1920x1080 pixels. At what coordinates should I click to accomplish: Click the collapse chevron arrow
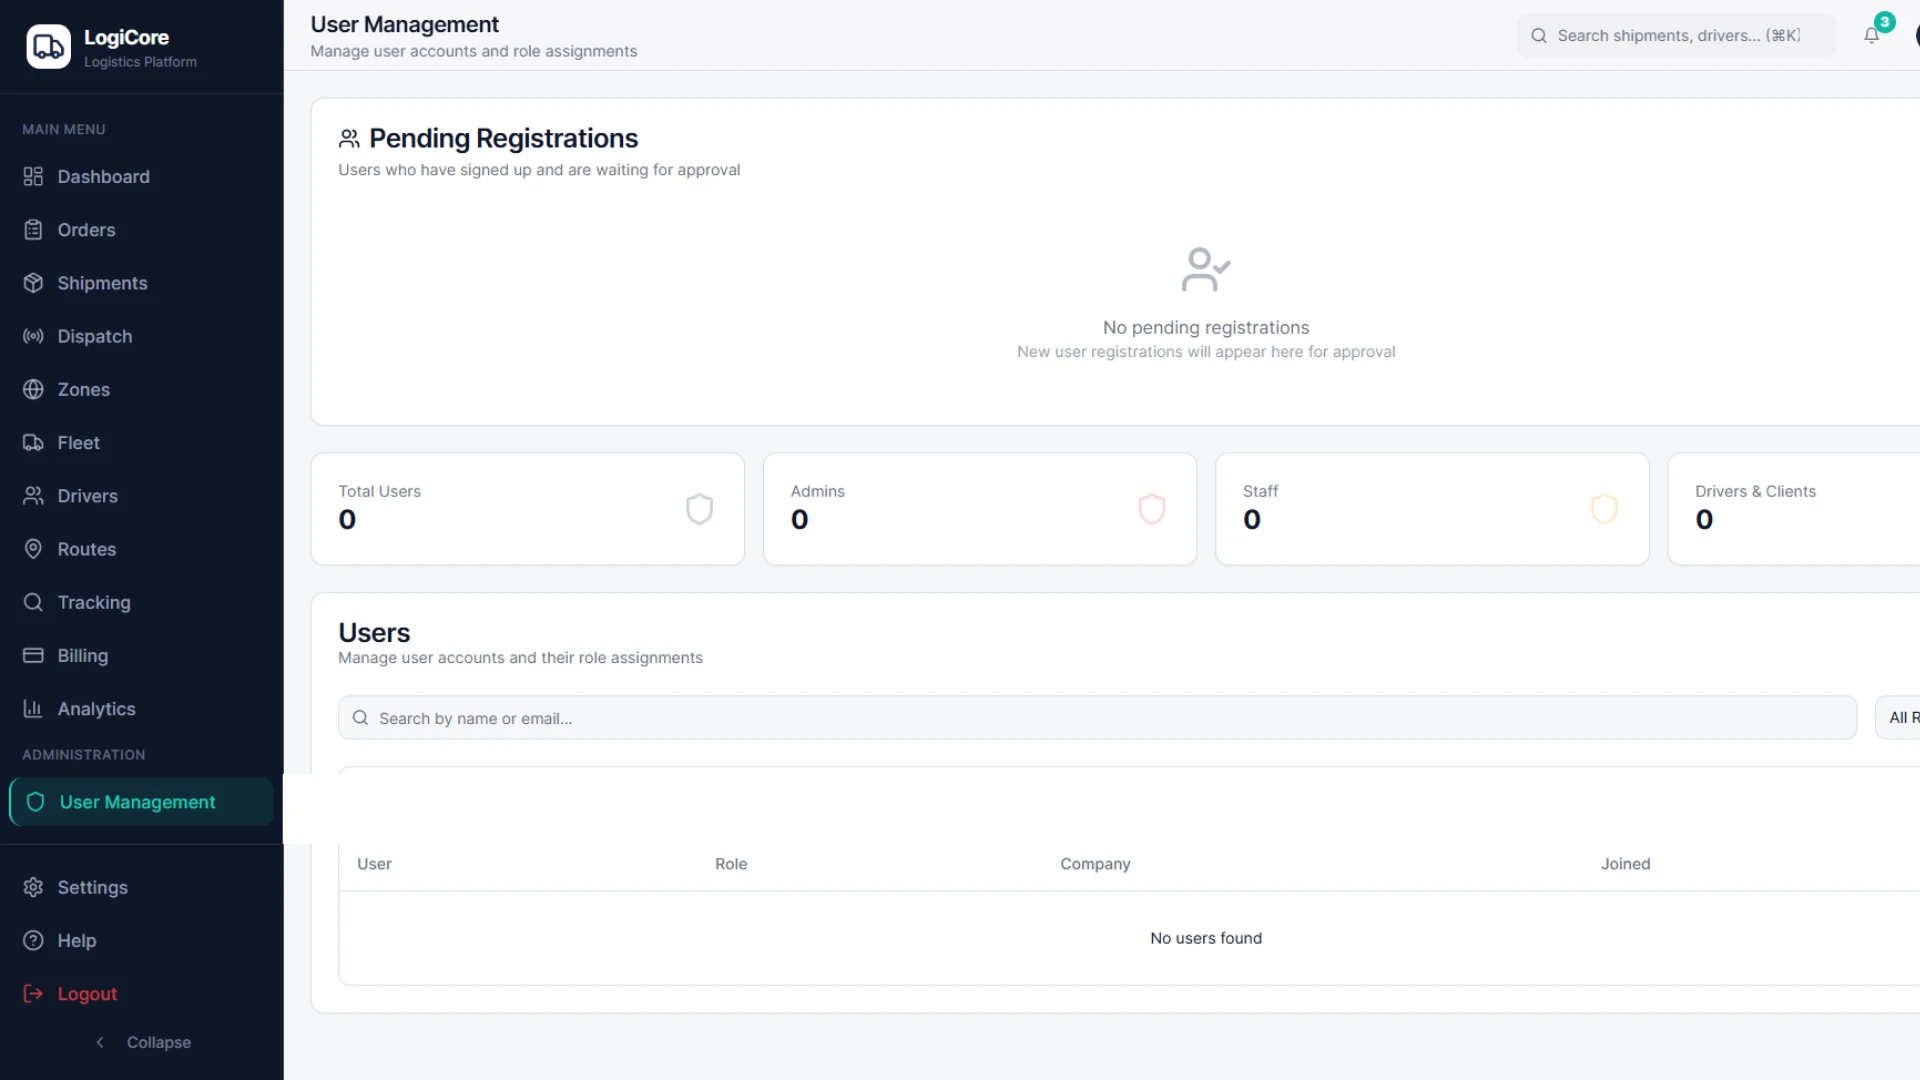[100, 1042]
